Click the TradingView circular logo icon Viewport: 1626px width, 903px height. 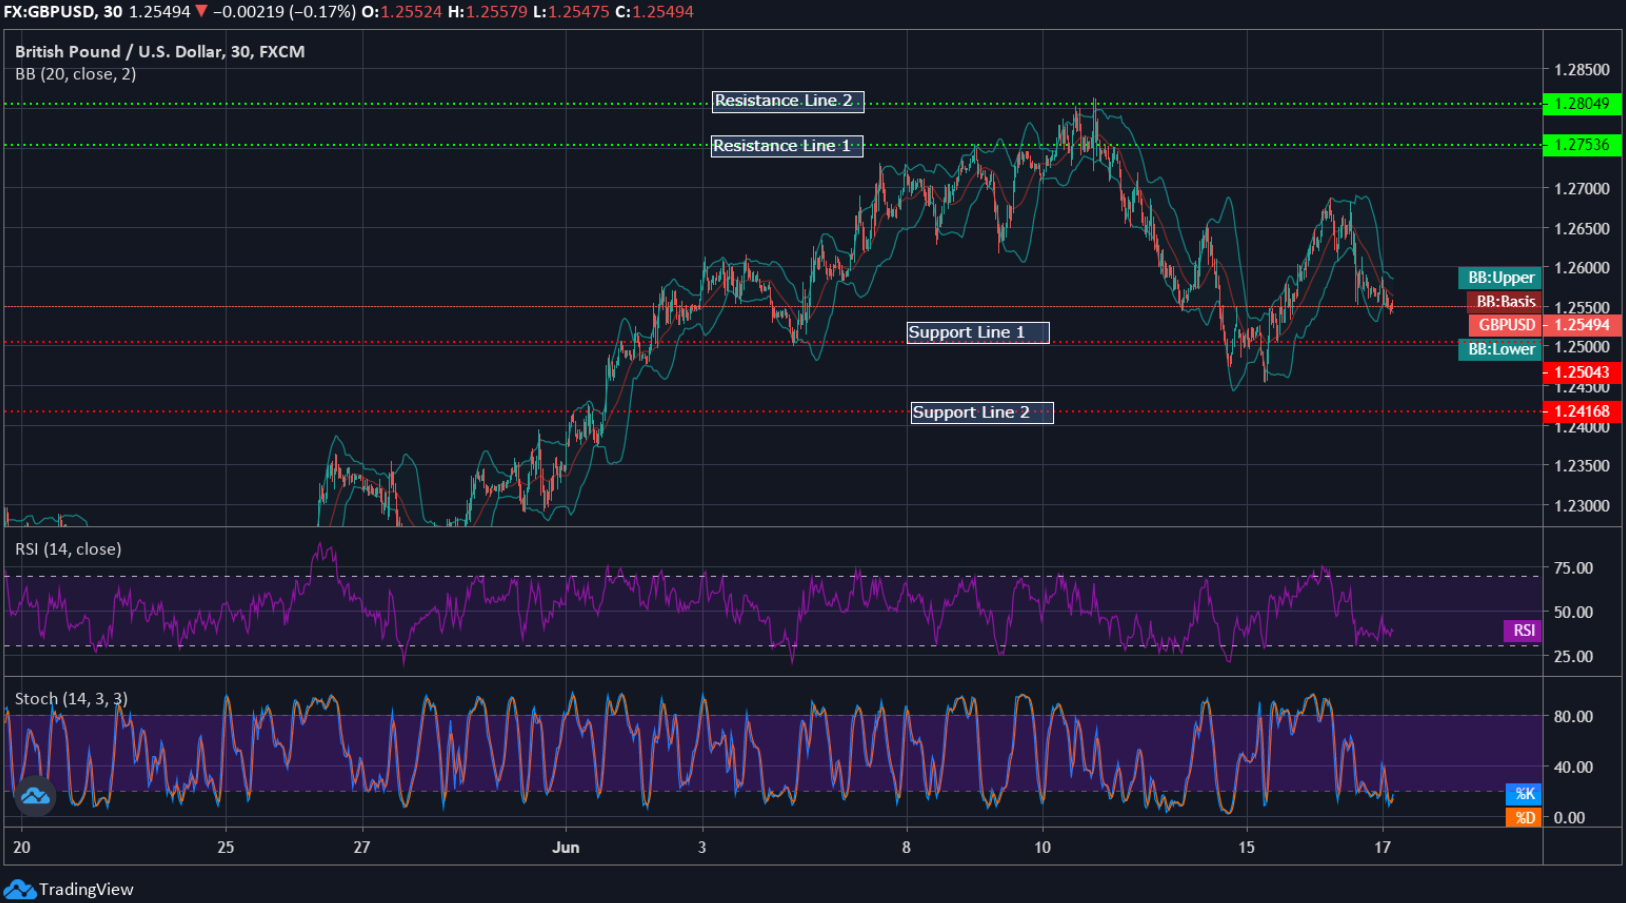coord(35,797)
